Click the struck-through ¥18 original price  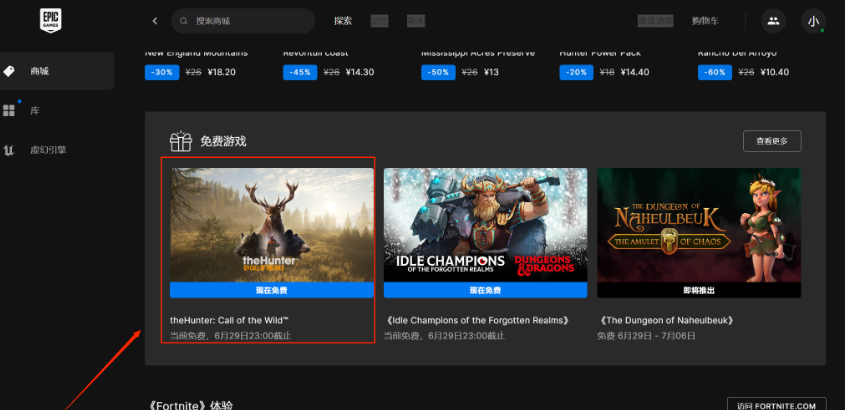(x=607, y=72)
